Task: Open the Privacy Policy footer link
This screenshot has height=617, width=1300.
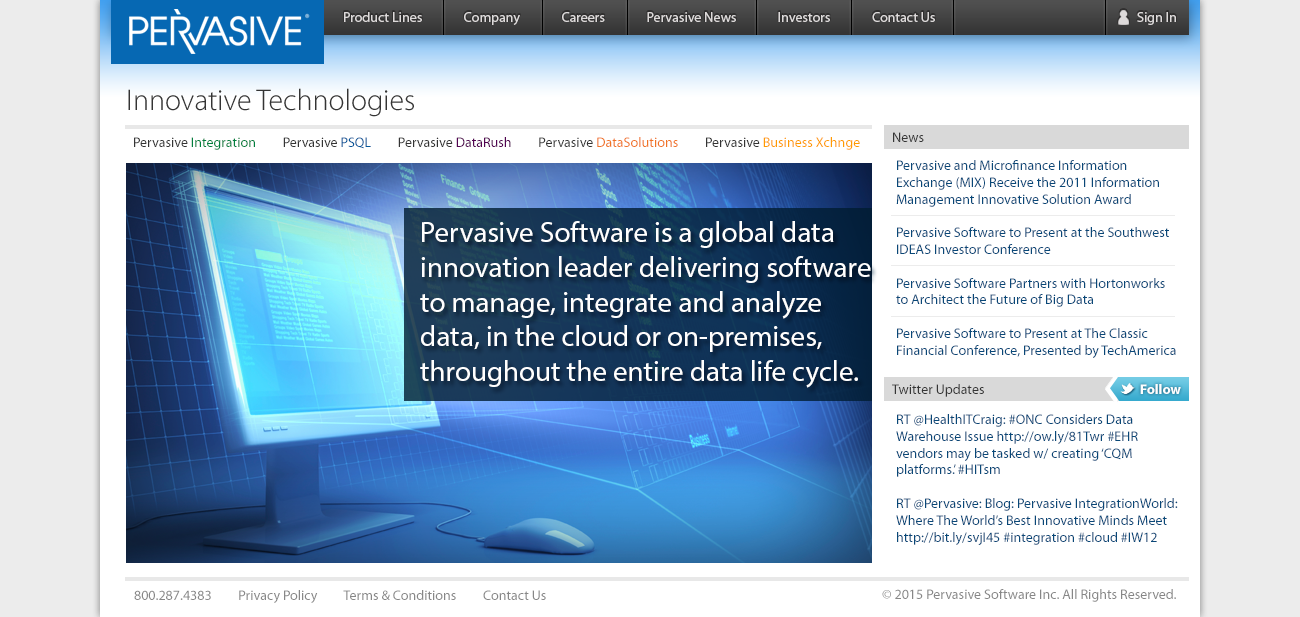Action: [277, 595]
